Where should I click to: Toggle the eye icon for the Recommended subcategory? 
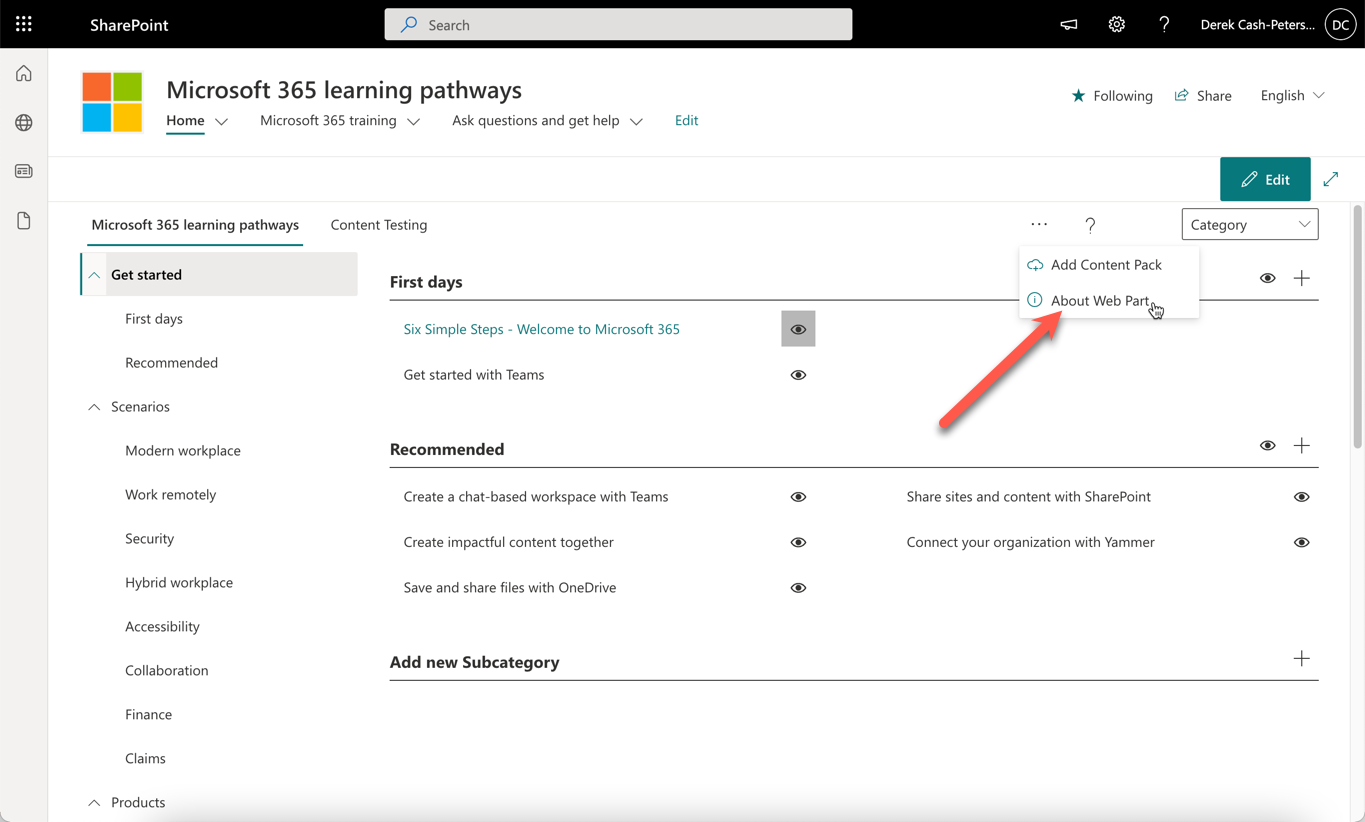point(1267,445)
